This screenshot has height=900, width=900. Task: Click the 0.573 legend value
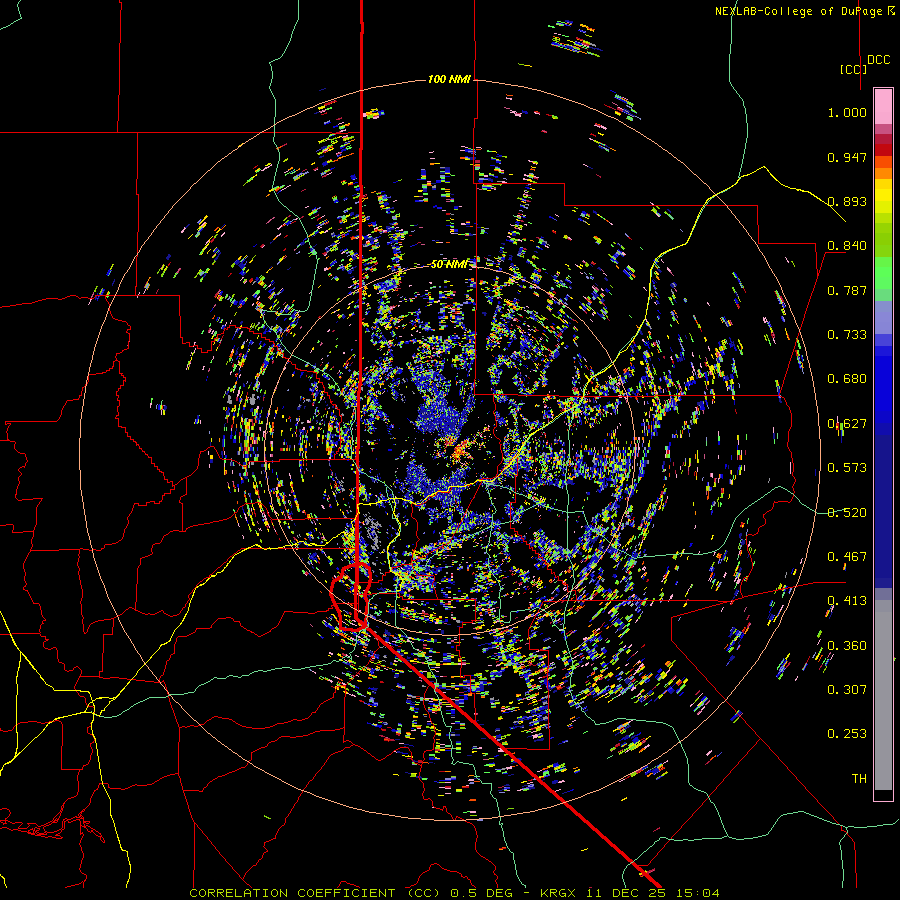click(x=847, y=468)
